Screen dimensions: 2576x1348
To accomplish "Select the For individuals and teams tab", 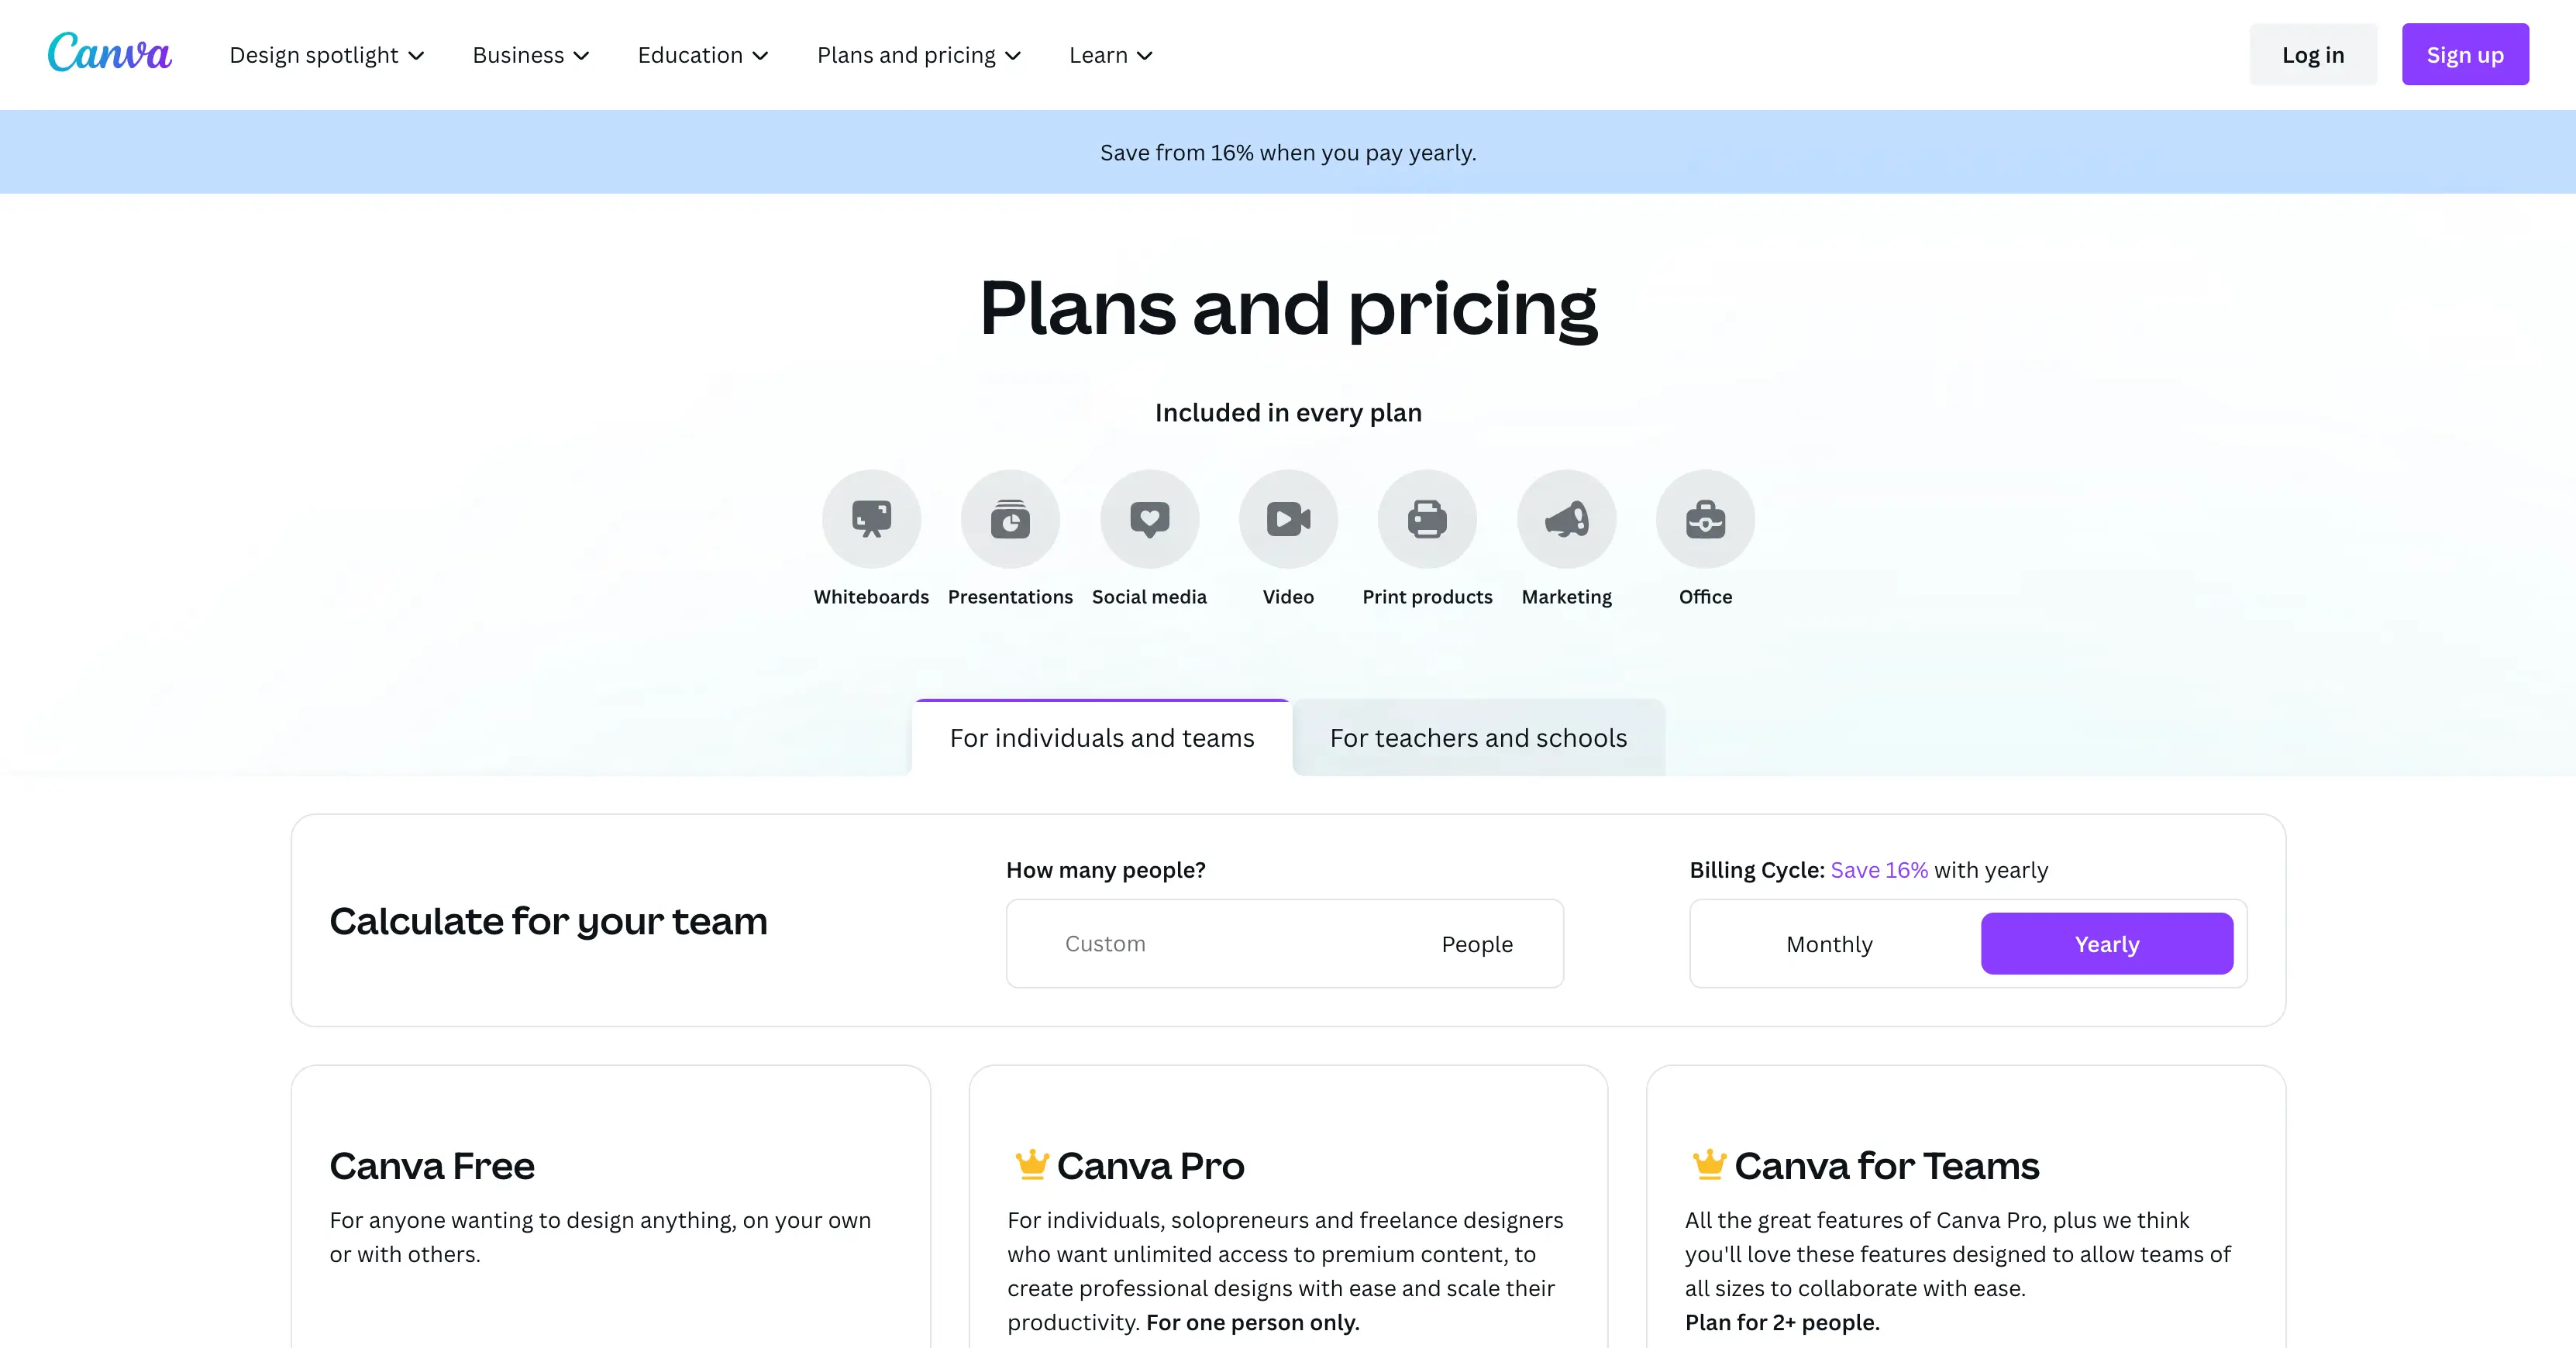I will click(1102, 738).
